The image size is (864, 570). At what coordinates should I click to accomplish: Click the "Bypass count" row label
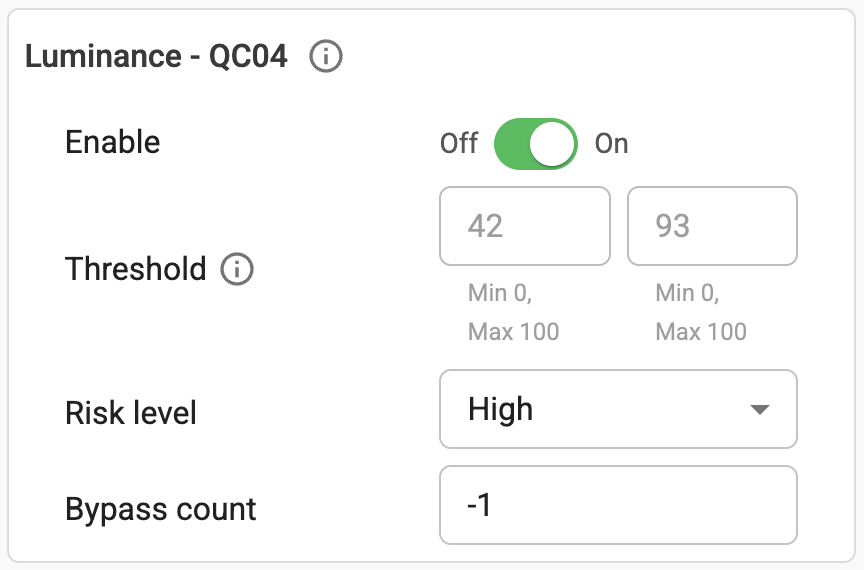click(x=161, y=509)
